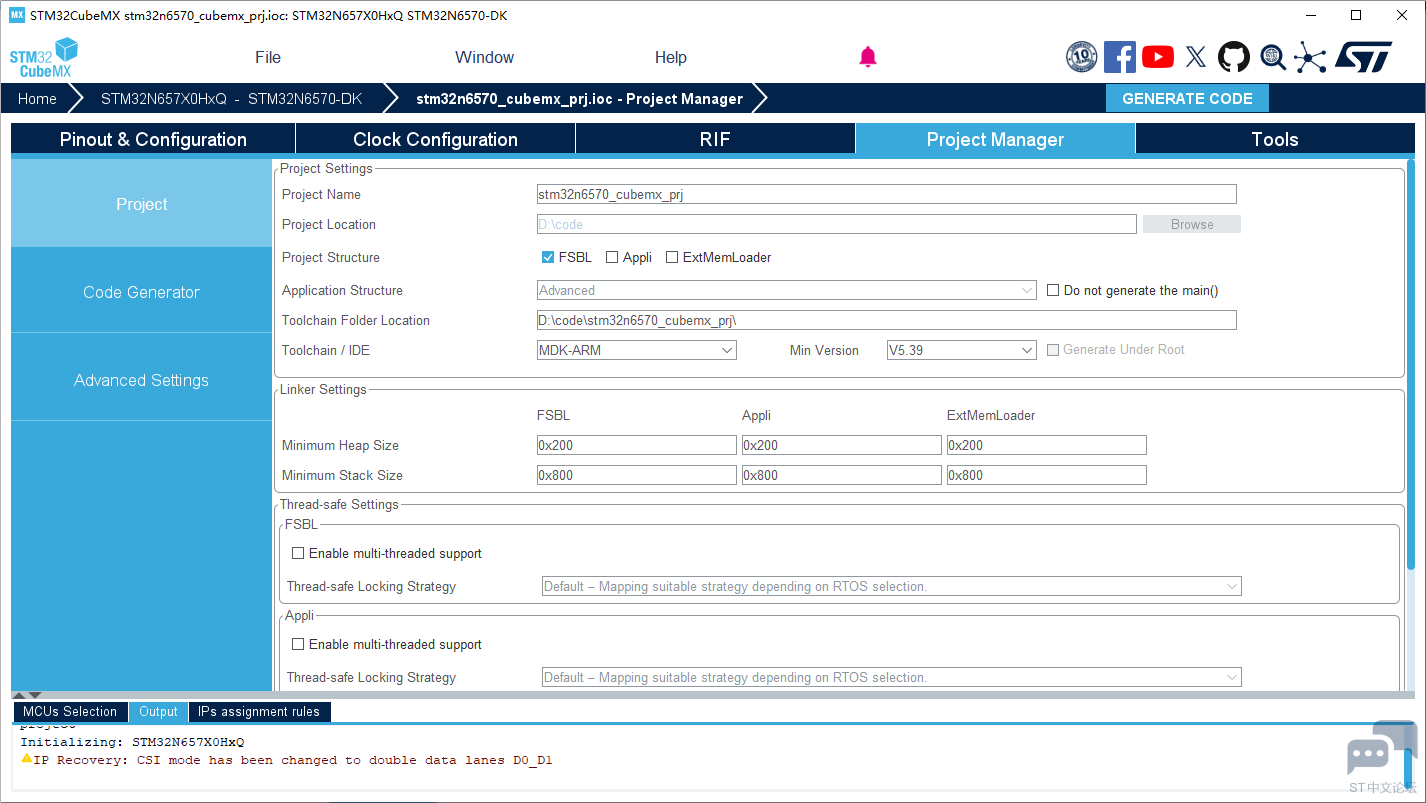Viewport: 1426px width, 803px height.
Task: Click the 10-year anniversary badge icon
Action: pyautogui.click(x=1082, y=57)
